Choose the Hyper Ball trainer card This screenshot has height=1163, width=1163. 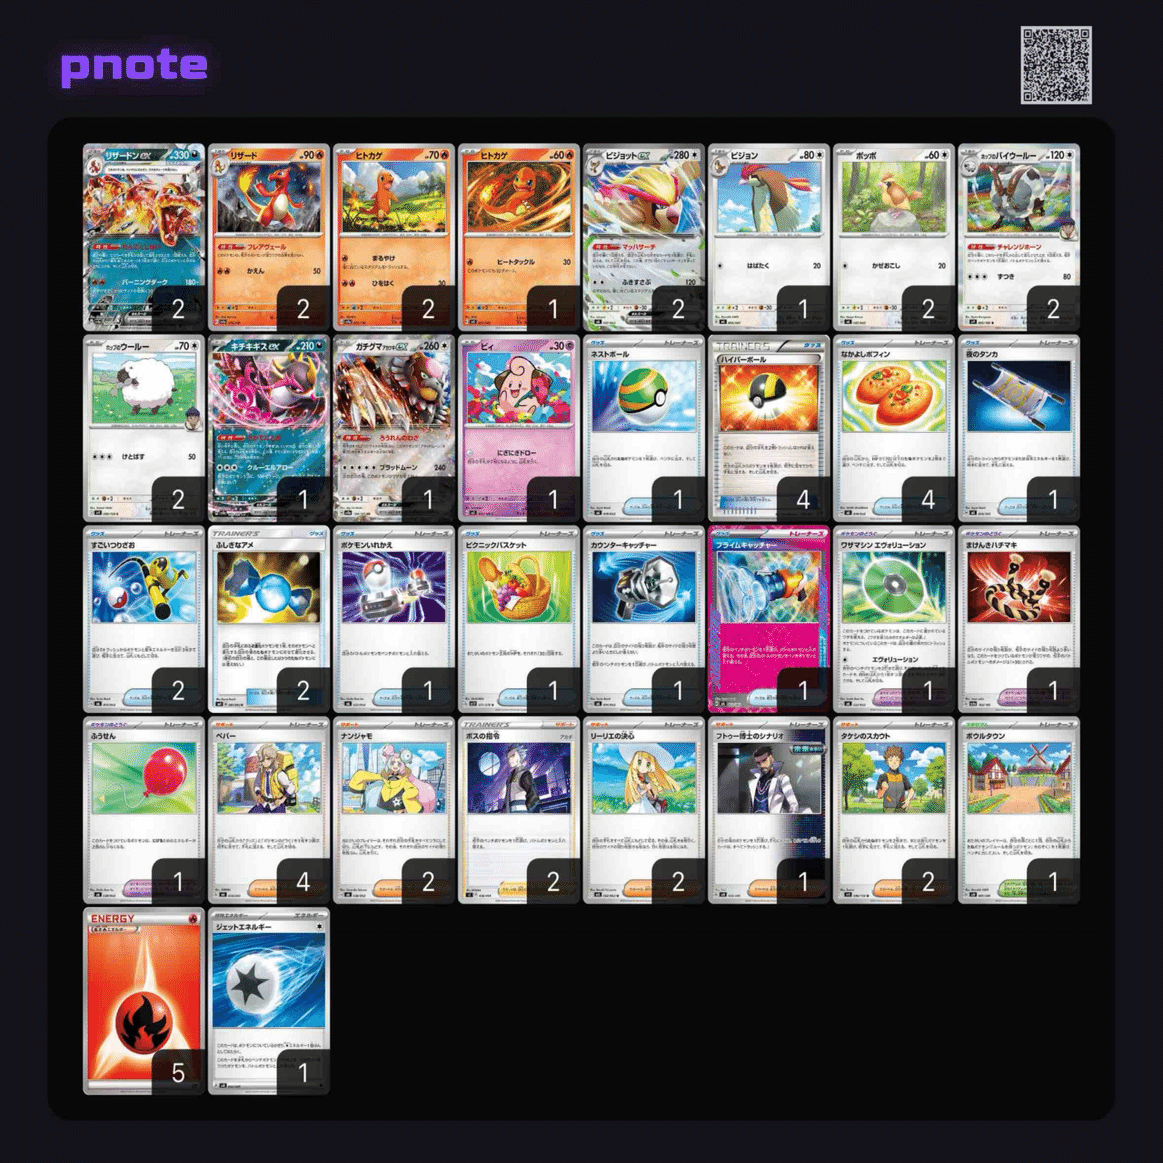tap(768, 428)
